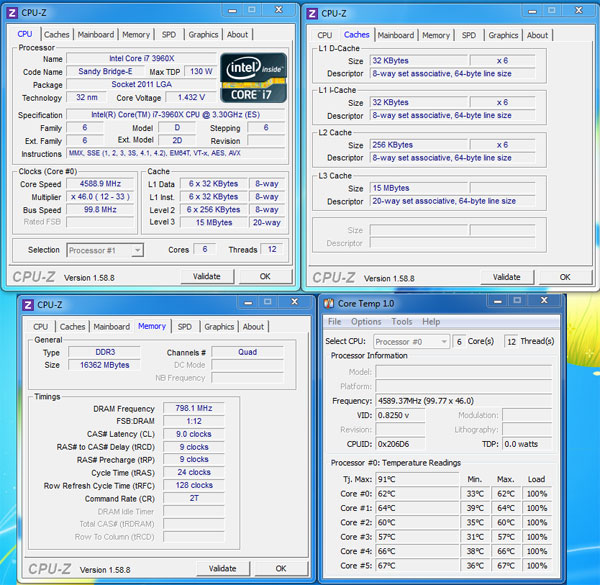
Task: Open Caches tab in bottom-left CPU-Z window
Action: coord(72,327)
